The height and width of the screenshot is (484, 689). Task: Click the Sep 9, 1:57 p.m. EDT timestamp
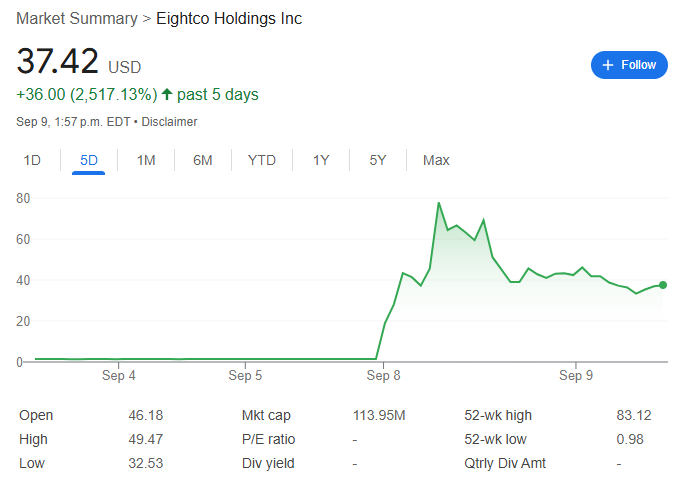[73, 122]
